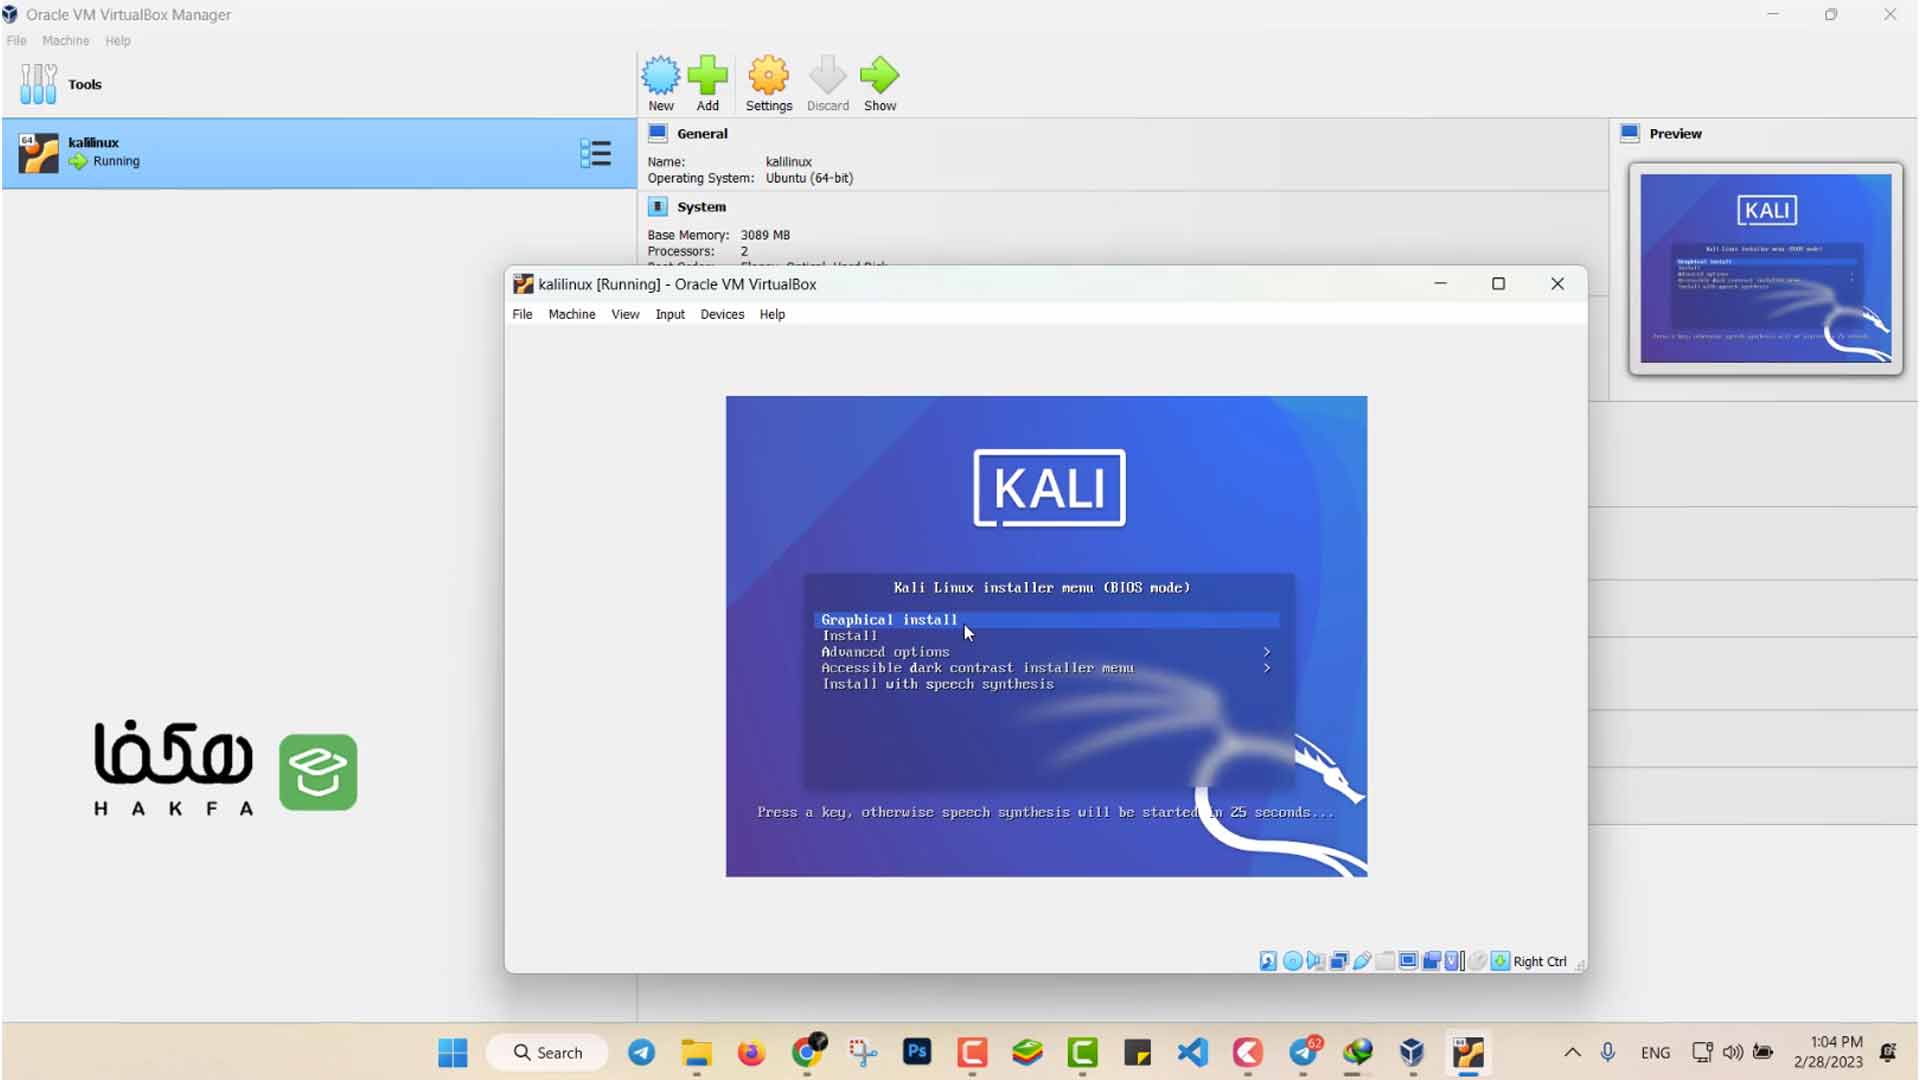Click the Preview panel monitor icon

pos(1630,133)
